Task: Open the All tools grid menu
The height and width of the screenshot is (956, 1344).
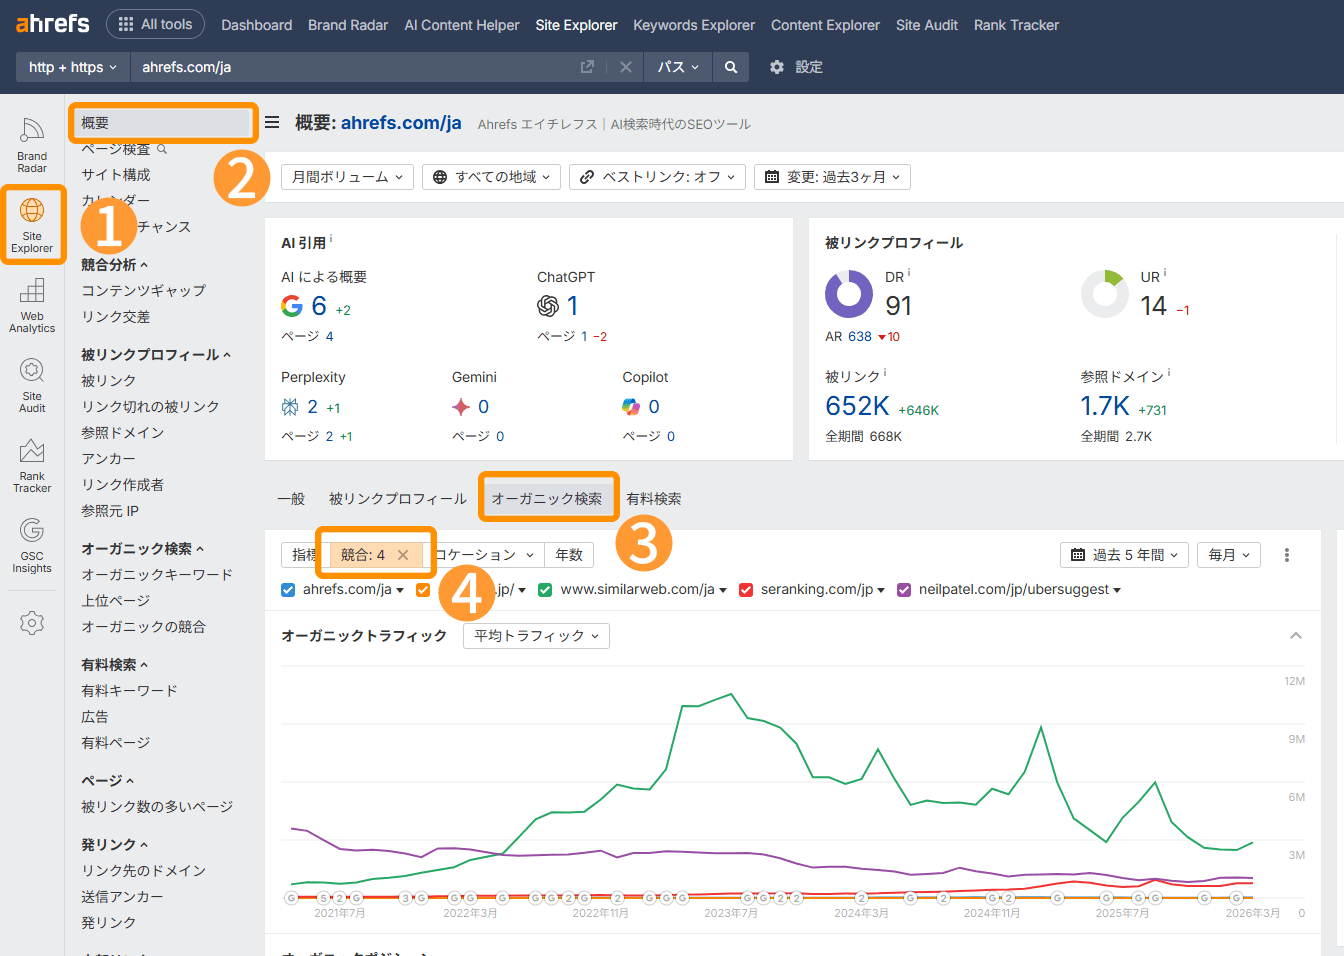Action: click(x=155, y=24)
